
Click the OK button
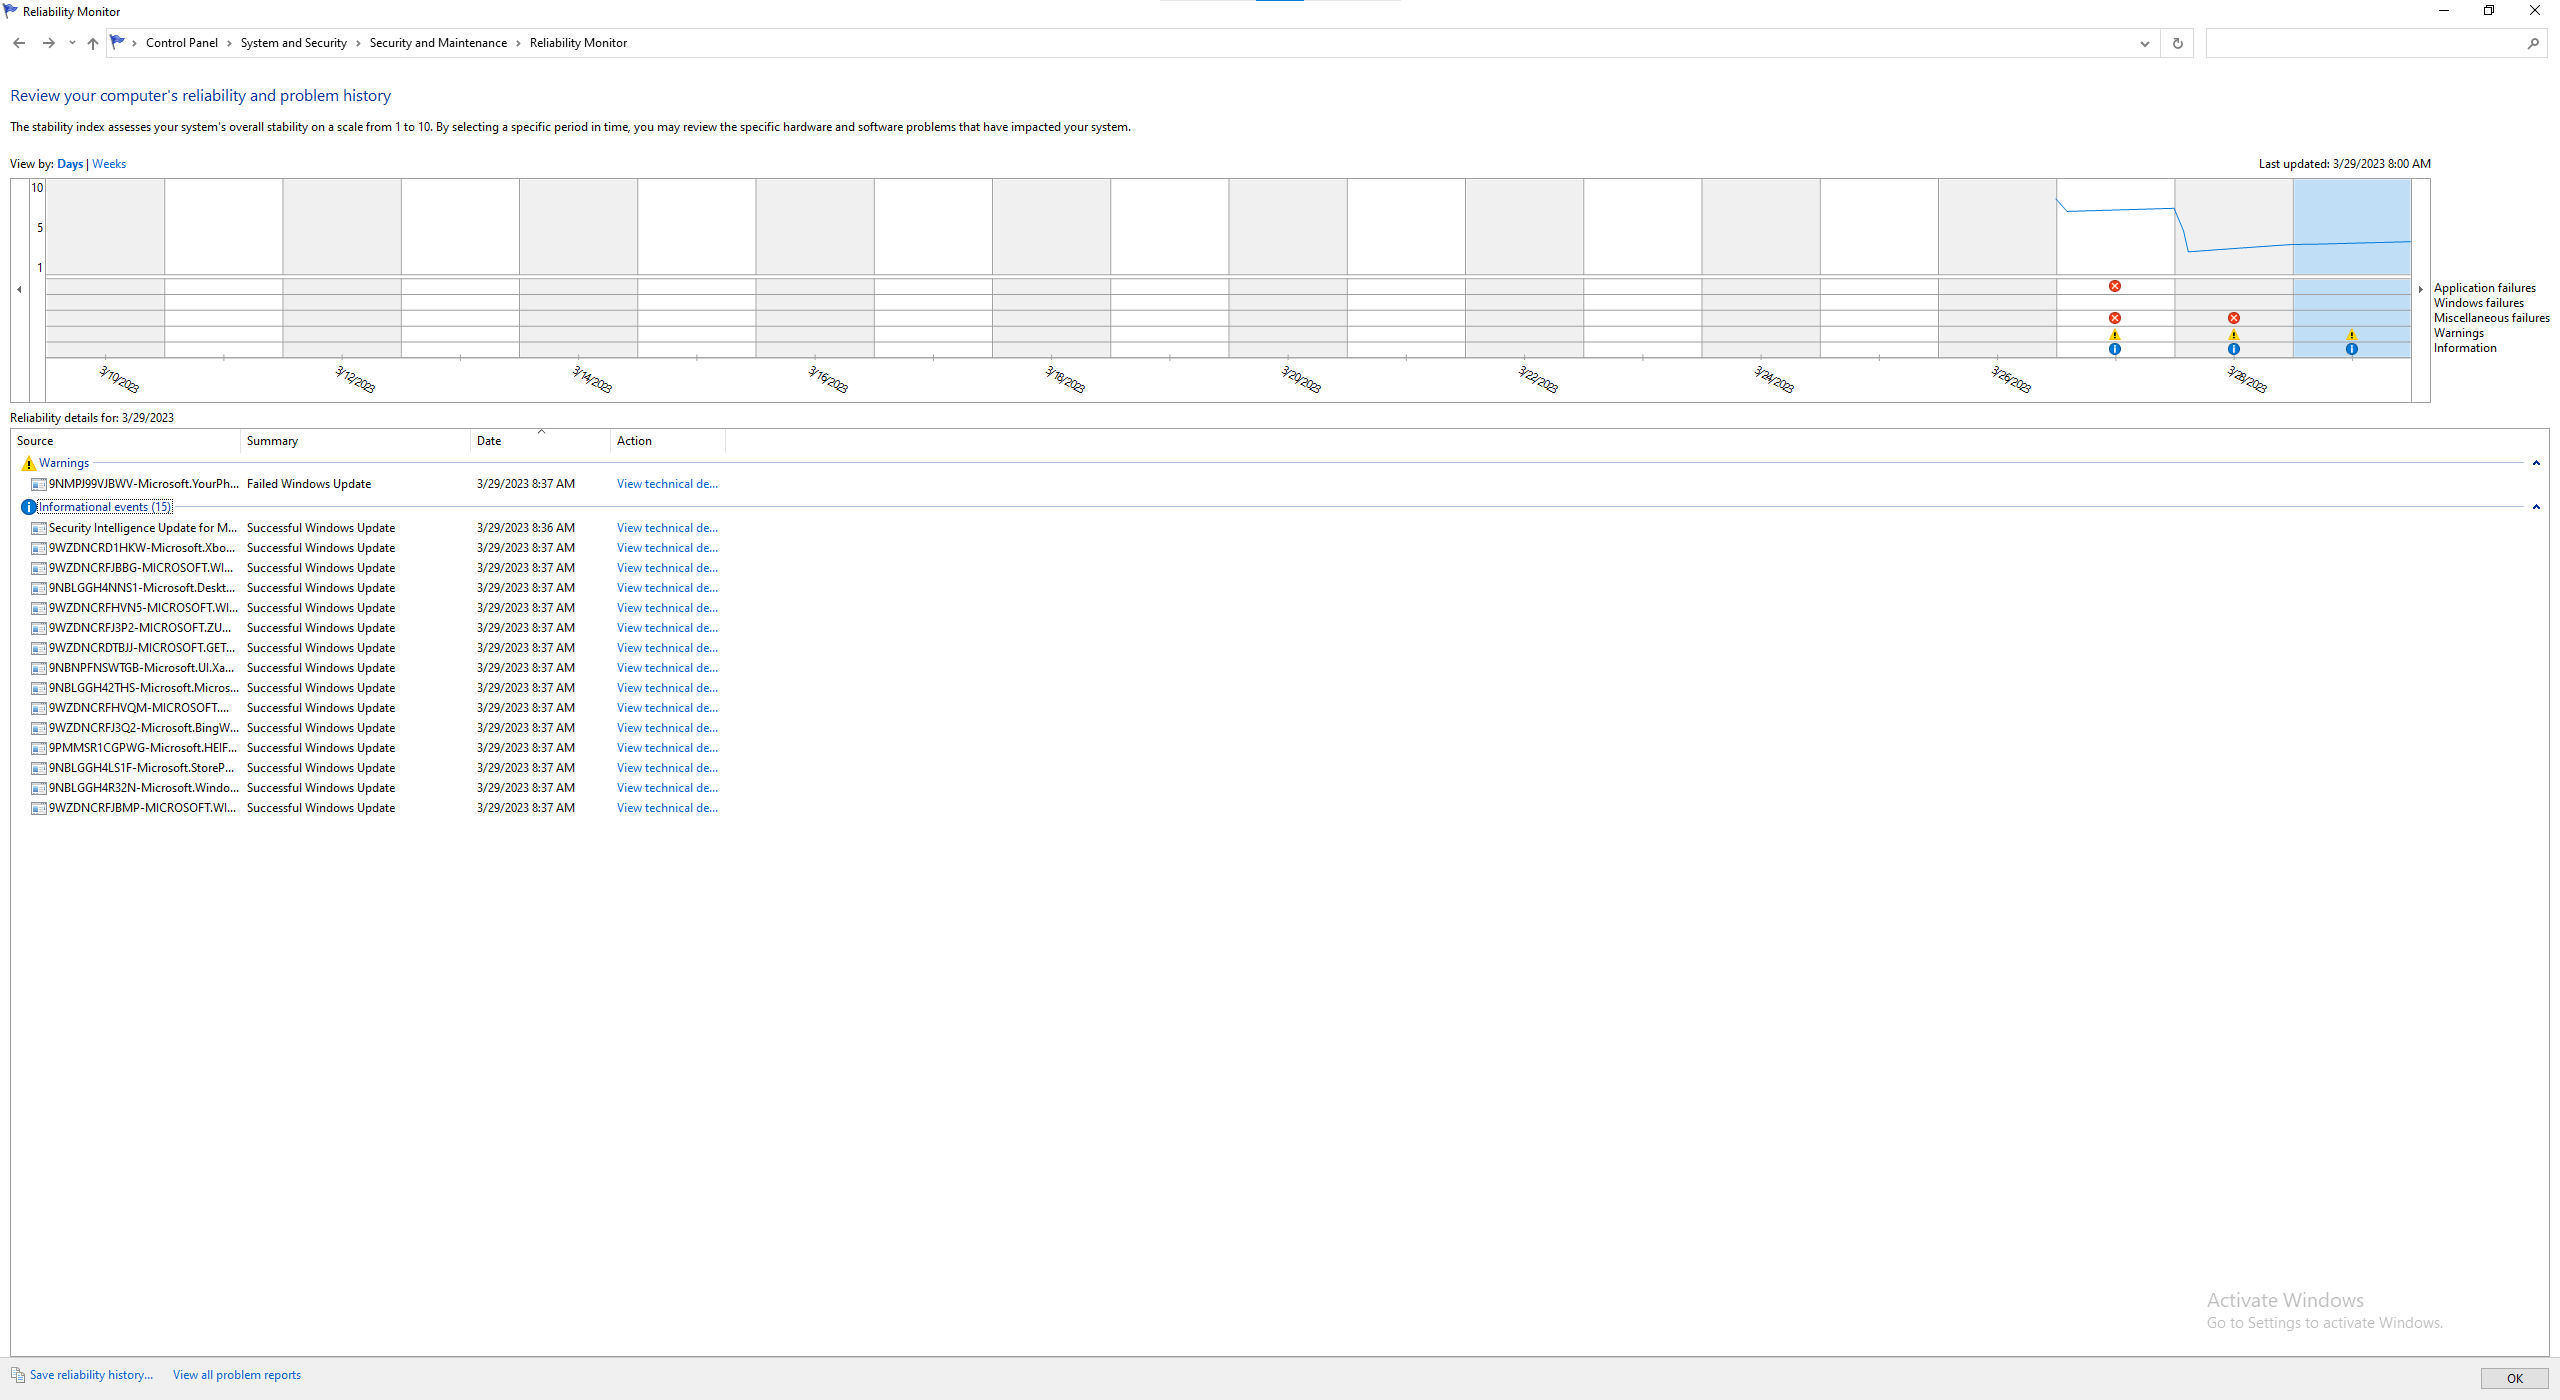pyautogui.click(x=2514, y=1378)
